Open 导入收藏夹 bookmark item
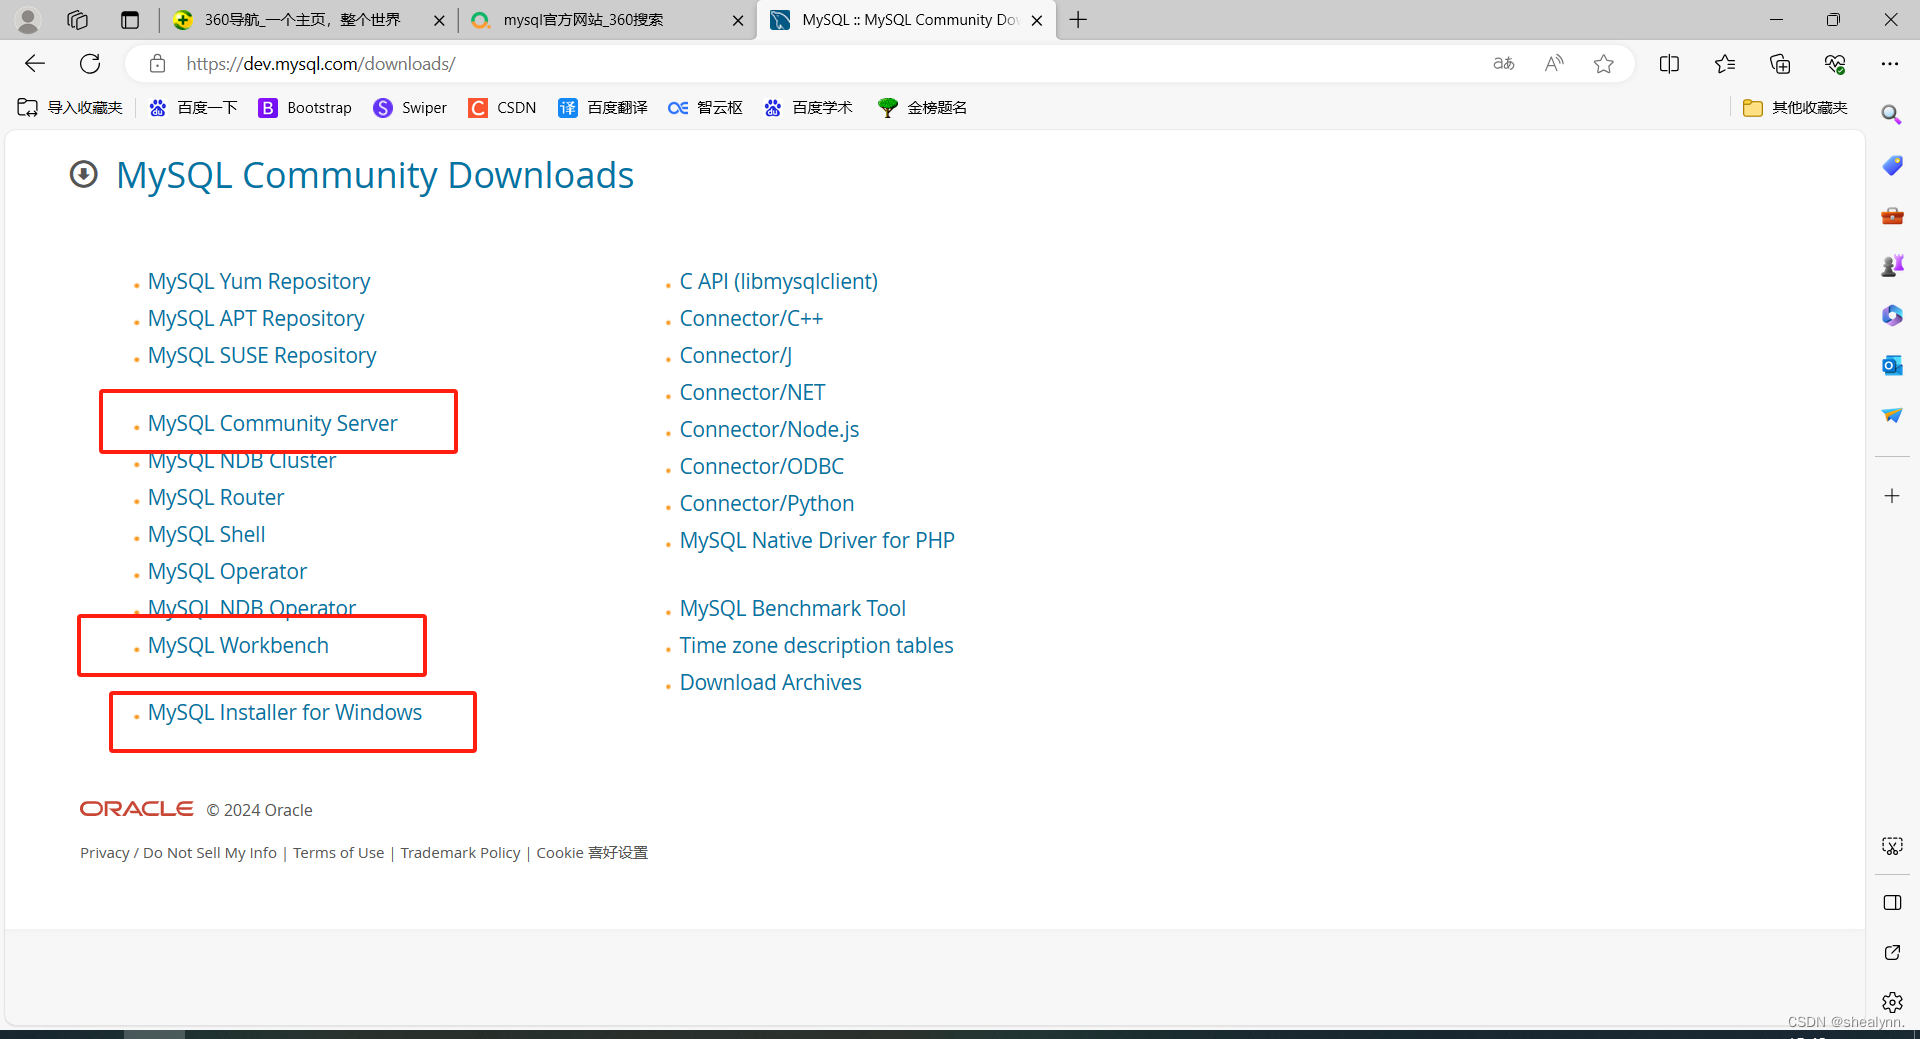This screenshot has height=1039, width=1920. click(x=70, y=108)
